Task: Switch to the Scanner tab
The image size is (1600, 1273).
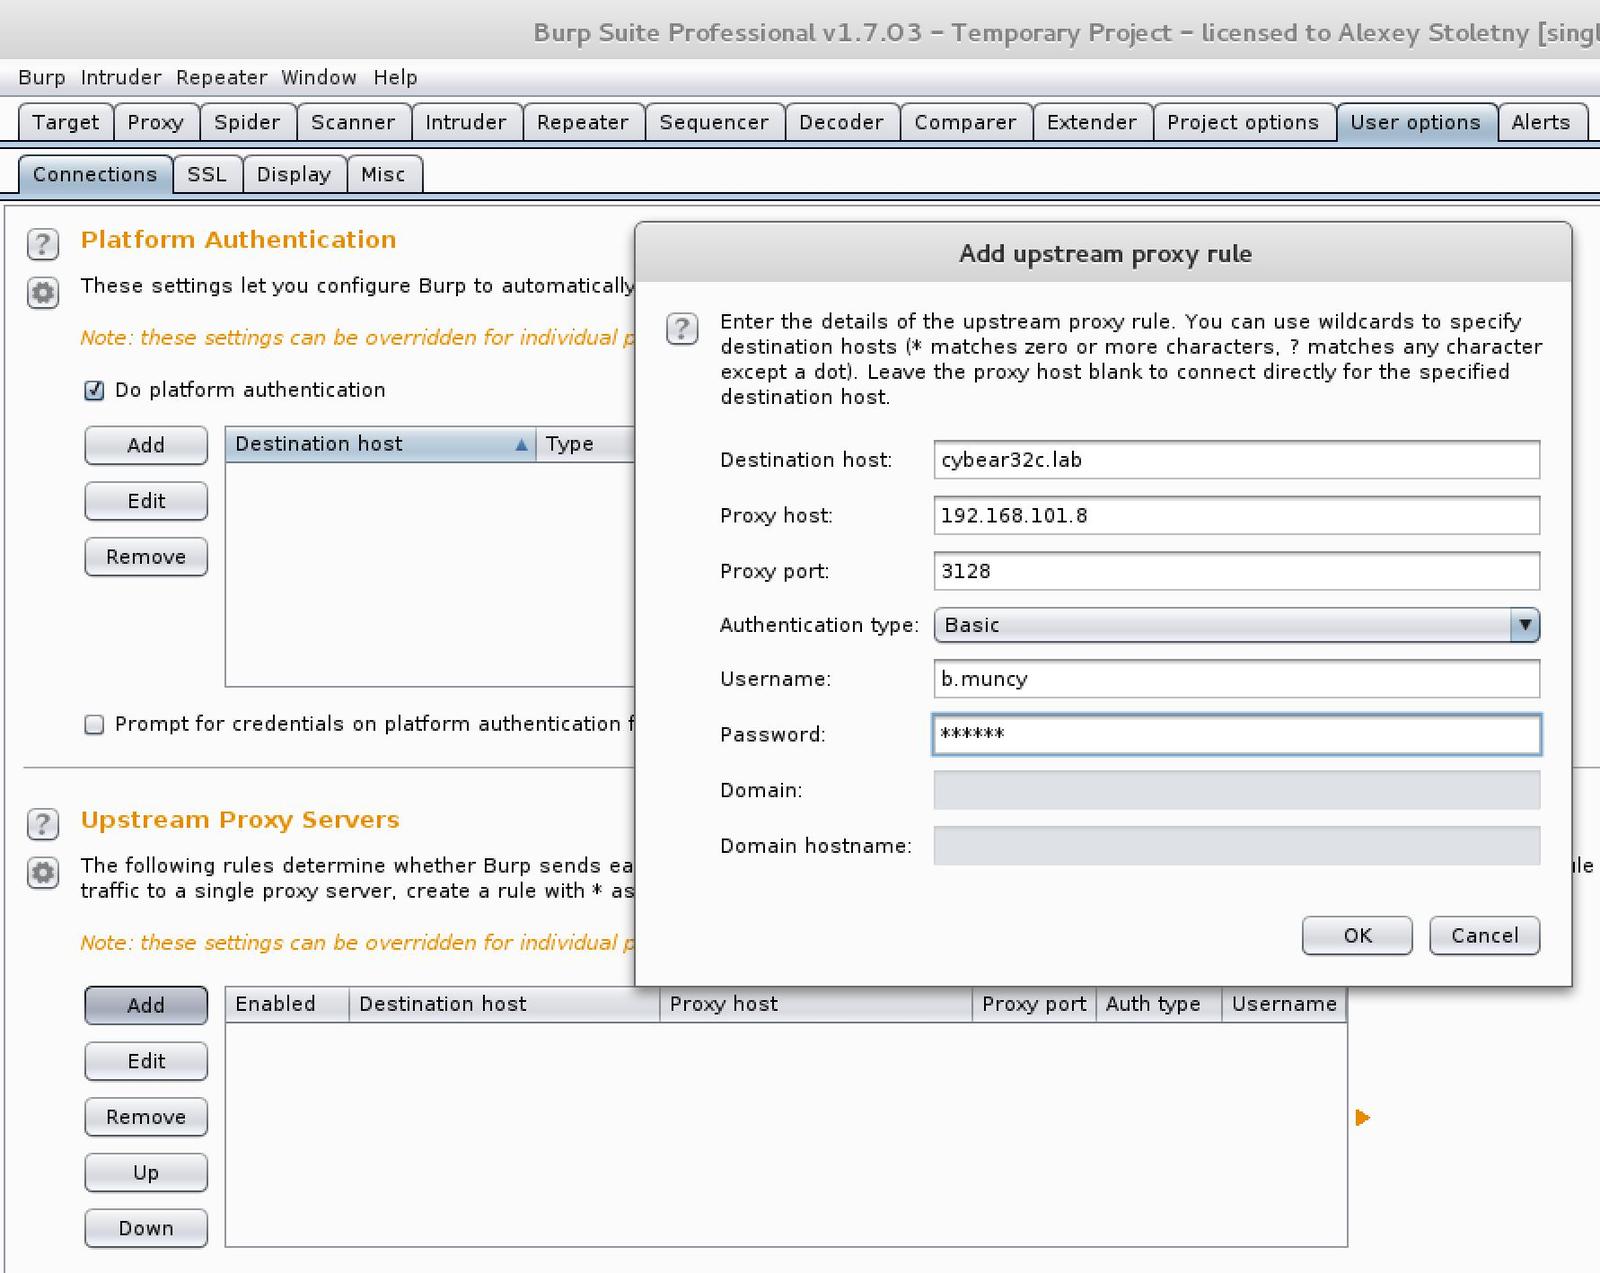Action: tap(353, 122)
